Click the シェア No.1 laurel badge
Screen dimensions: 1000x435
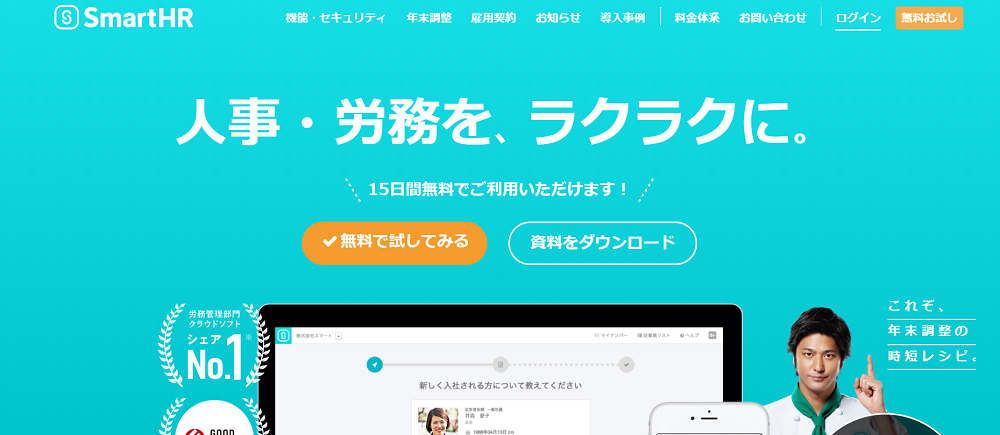point(214,345)
